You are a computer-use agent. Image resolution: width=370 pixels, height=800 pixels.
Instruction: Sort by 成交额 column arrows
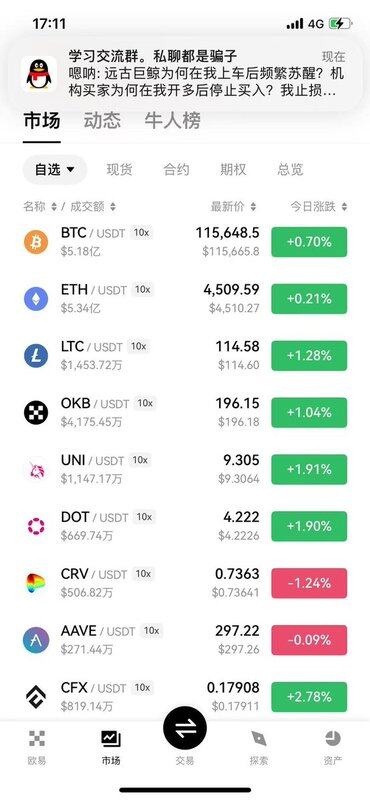tap(113, 207)
